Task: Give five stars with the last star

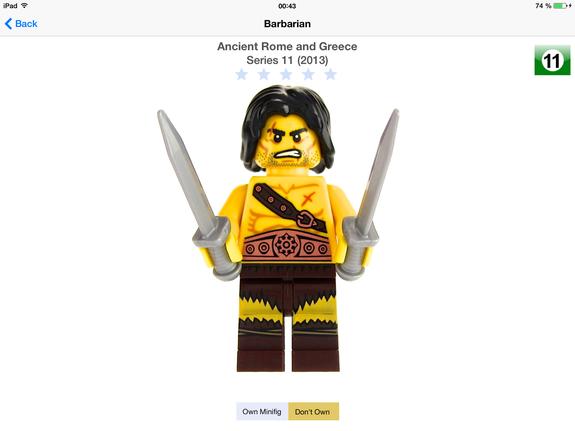Action: pyautogui.click(x=330, y=74)
